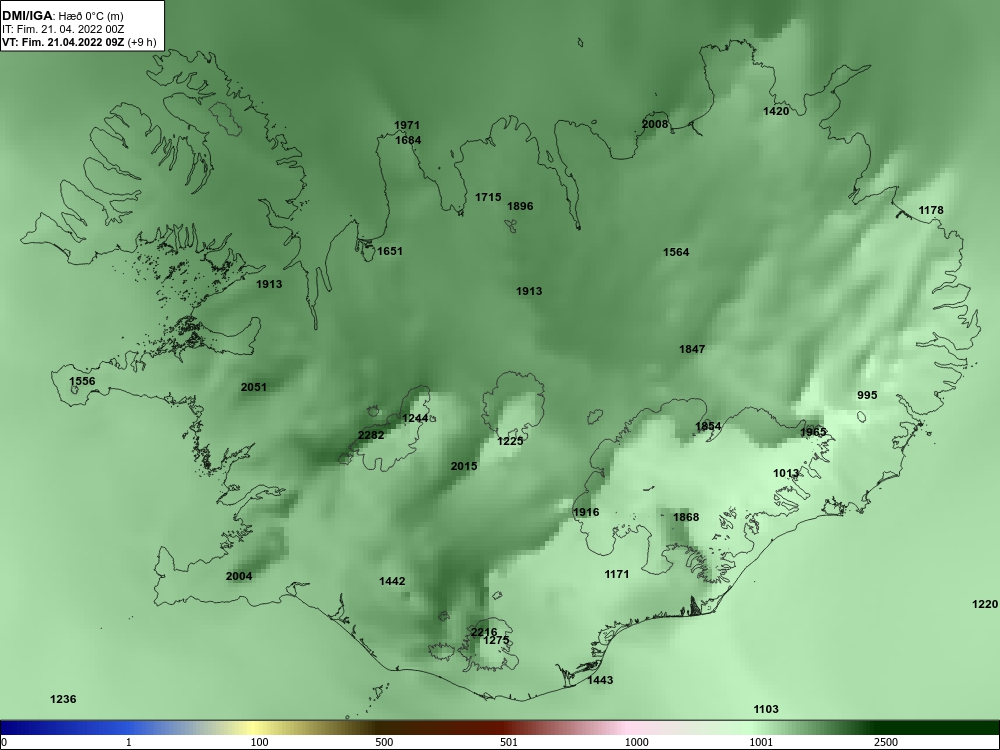
Task: Click the 1178 value on the east coast
Action: tap(930, 210)
